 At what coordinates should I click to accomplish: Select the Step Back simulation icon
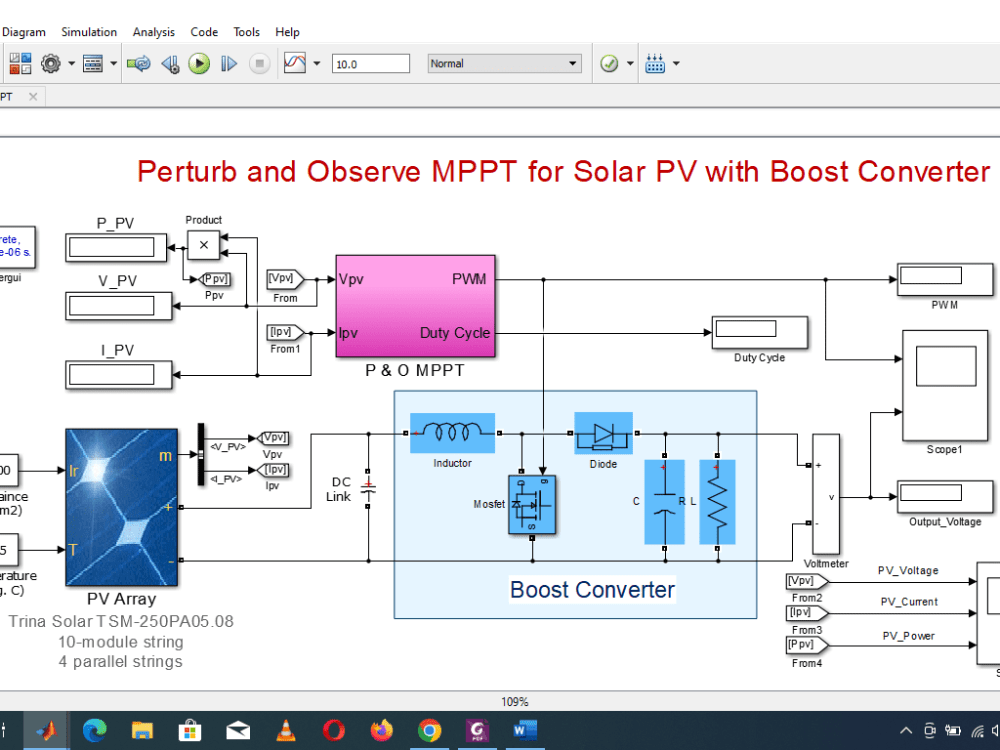click(x=168, y=62)
